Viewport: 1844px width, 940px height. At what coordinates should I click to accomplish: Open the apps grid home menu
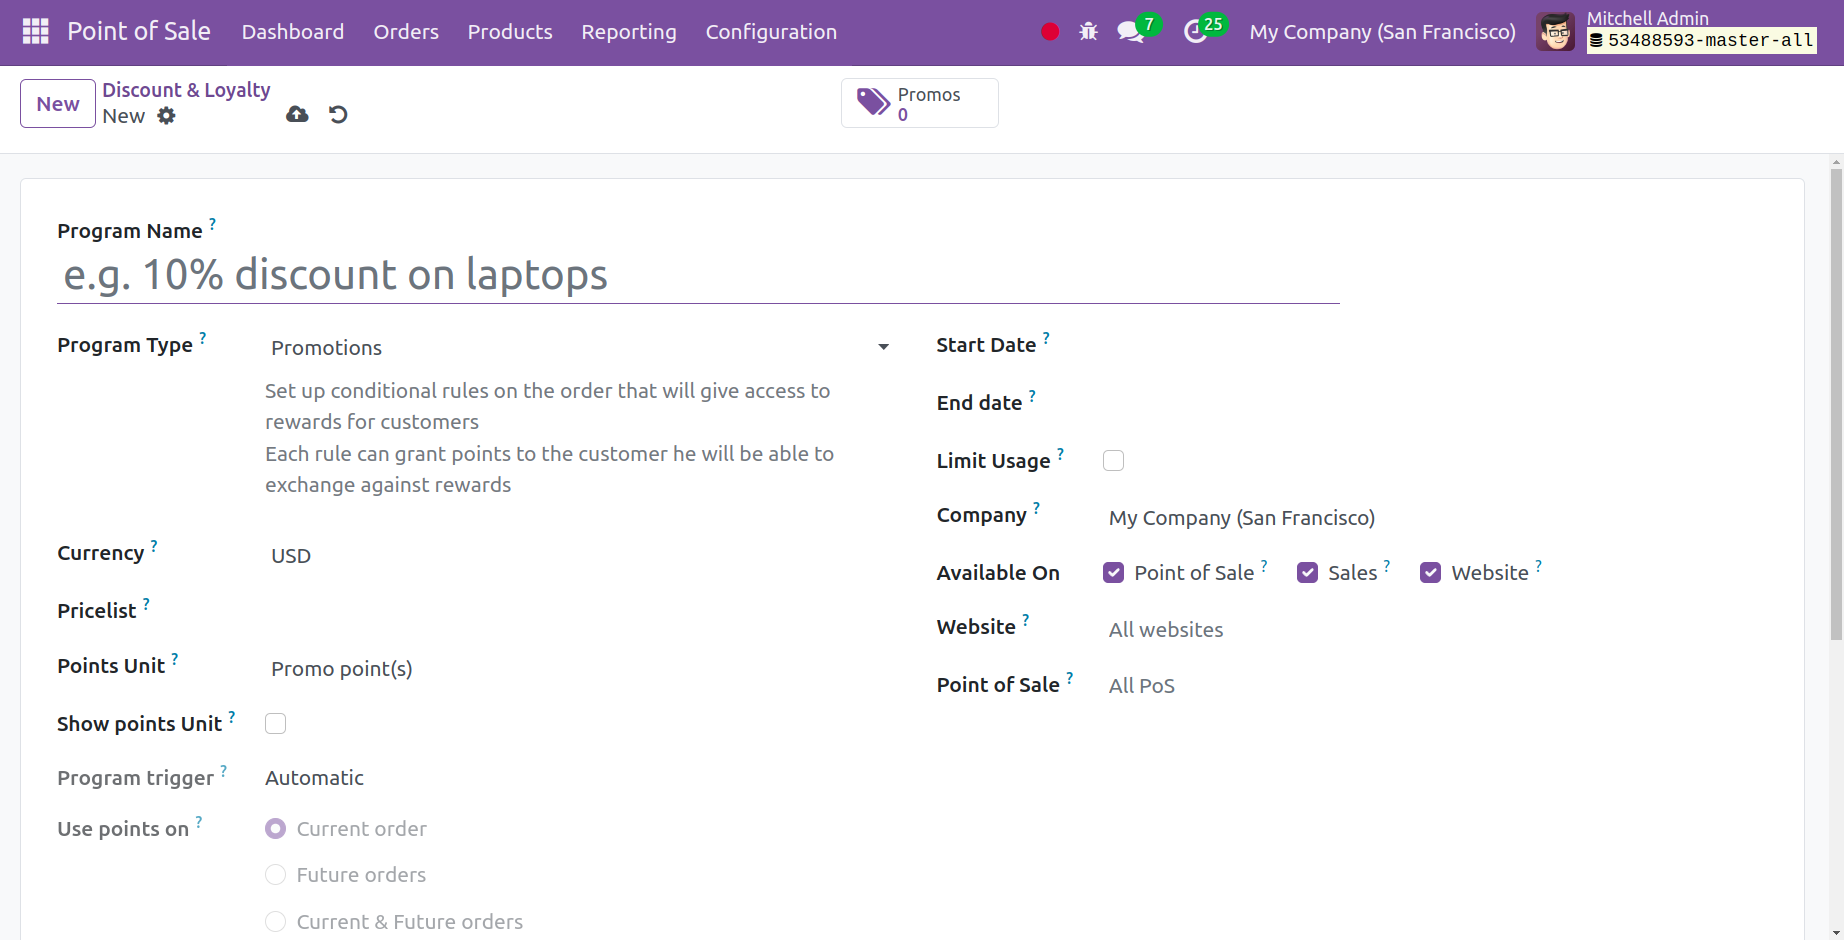coord(35,32)
